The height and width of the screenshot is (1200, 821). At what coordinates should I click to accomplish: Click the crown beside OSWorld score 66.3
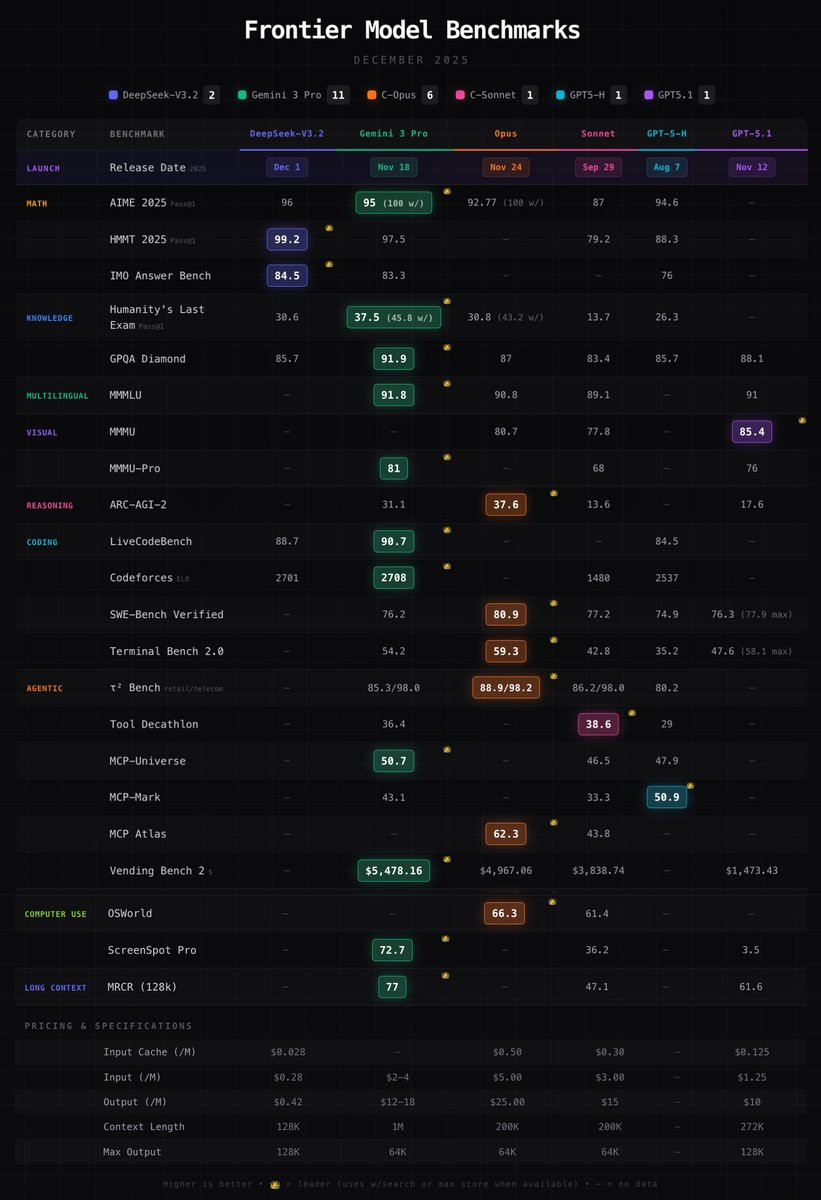[551, 902]
